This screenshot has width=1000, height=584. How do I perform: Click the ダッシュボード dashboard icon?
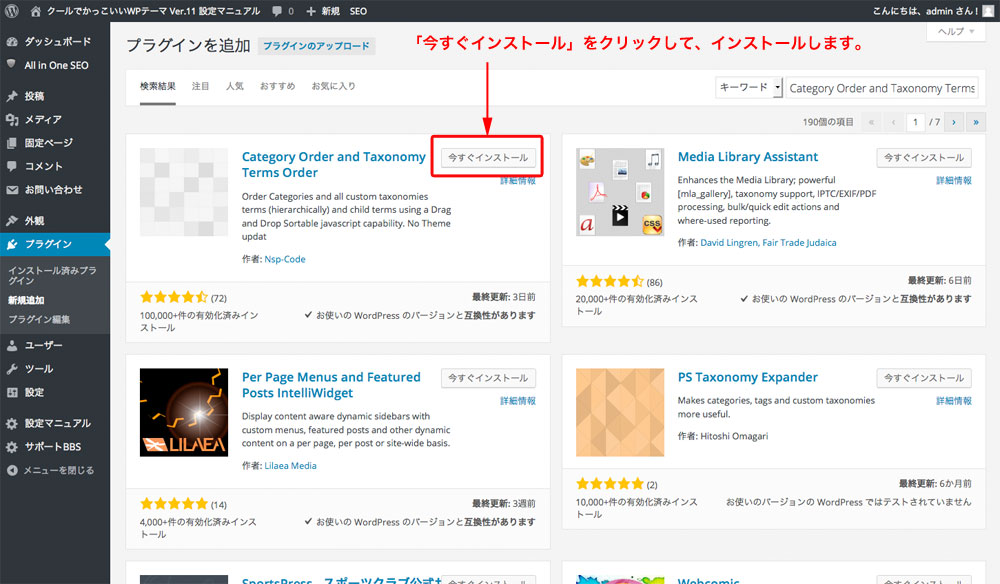11,41
